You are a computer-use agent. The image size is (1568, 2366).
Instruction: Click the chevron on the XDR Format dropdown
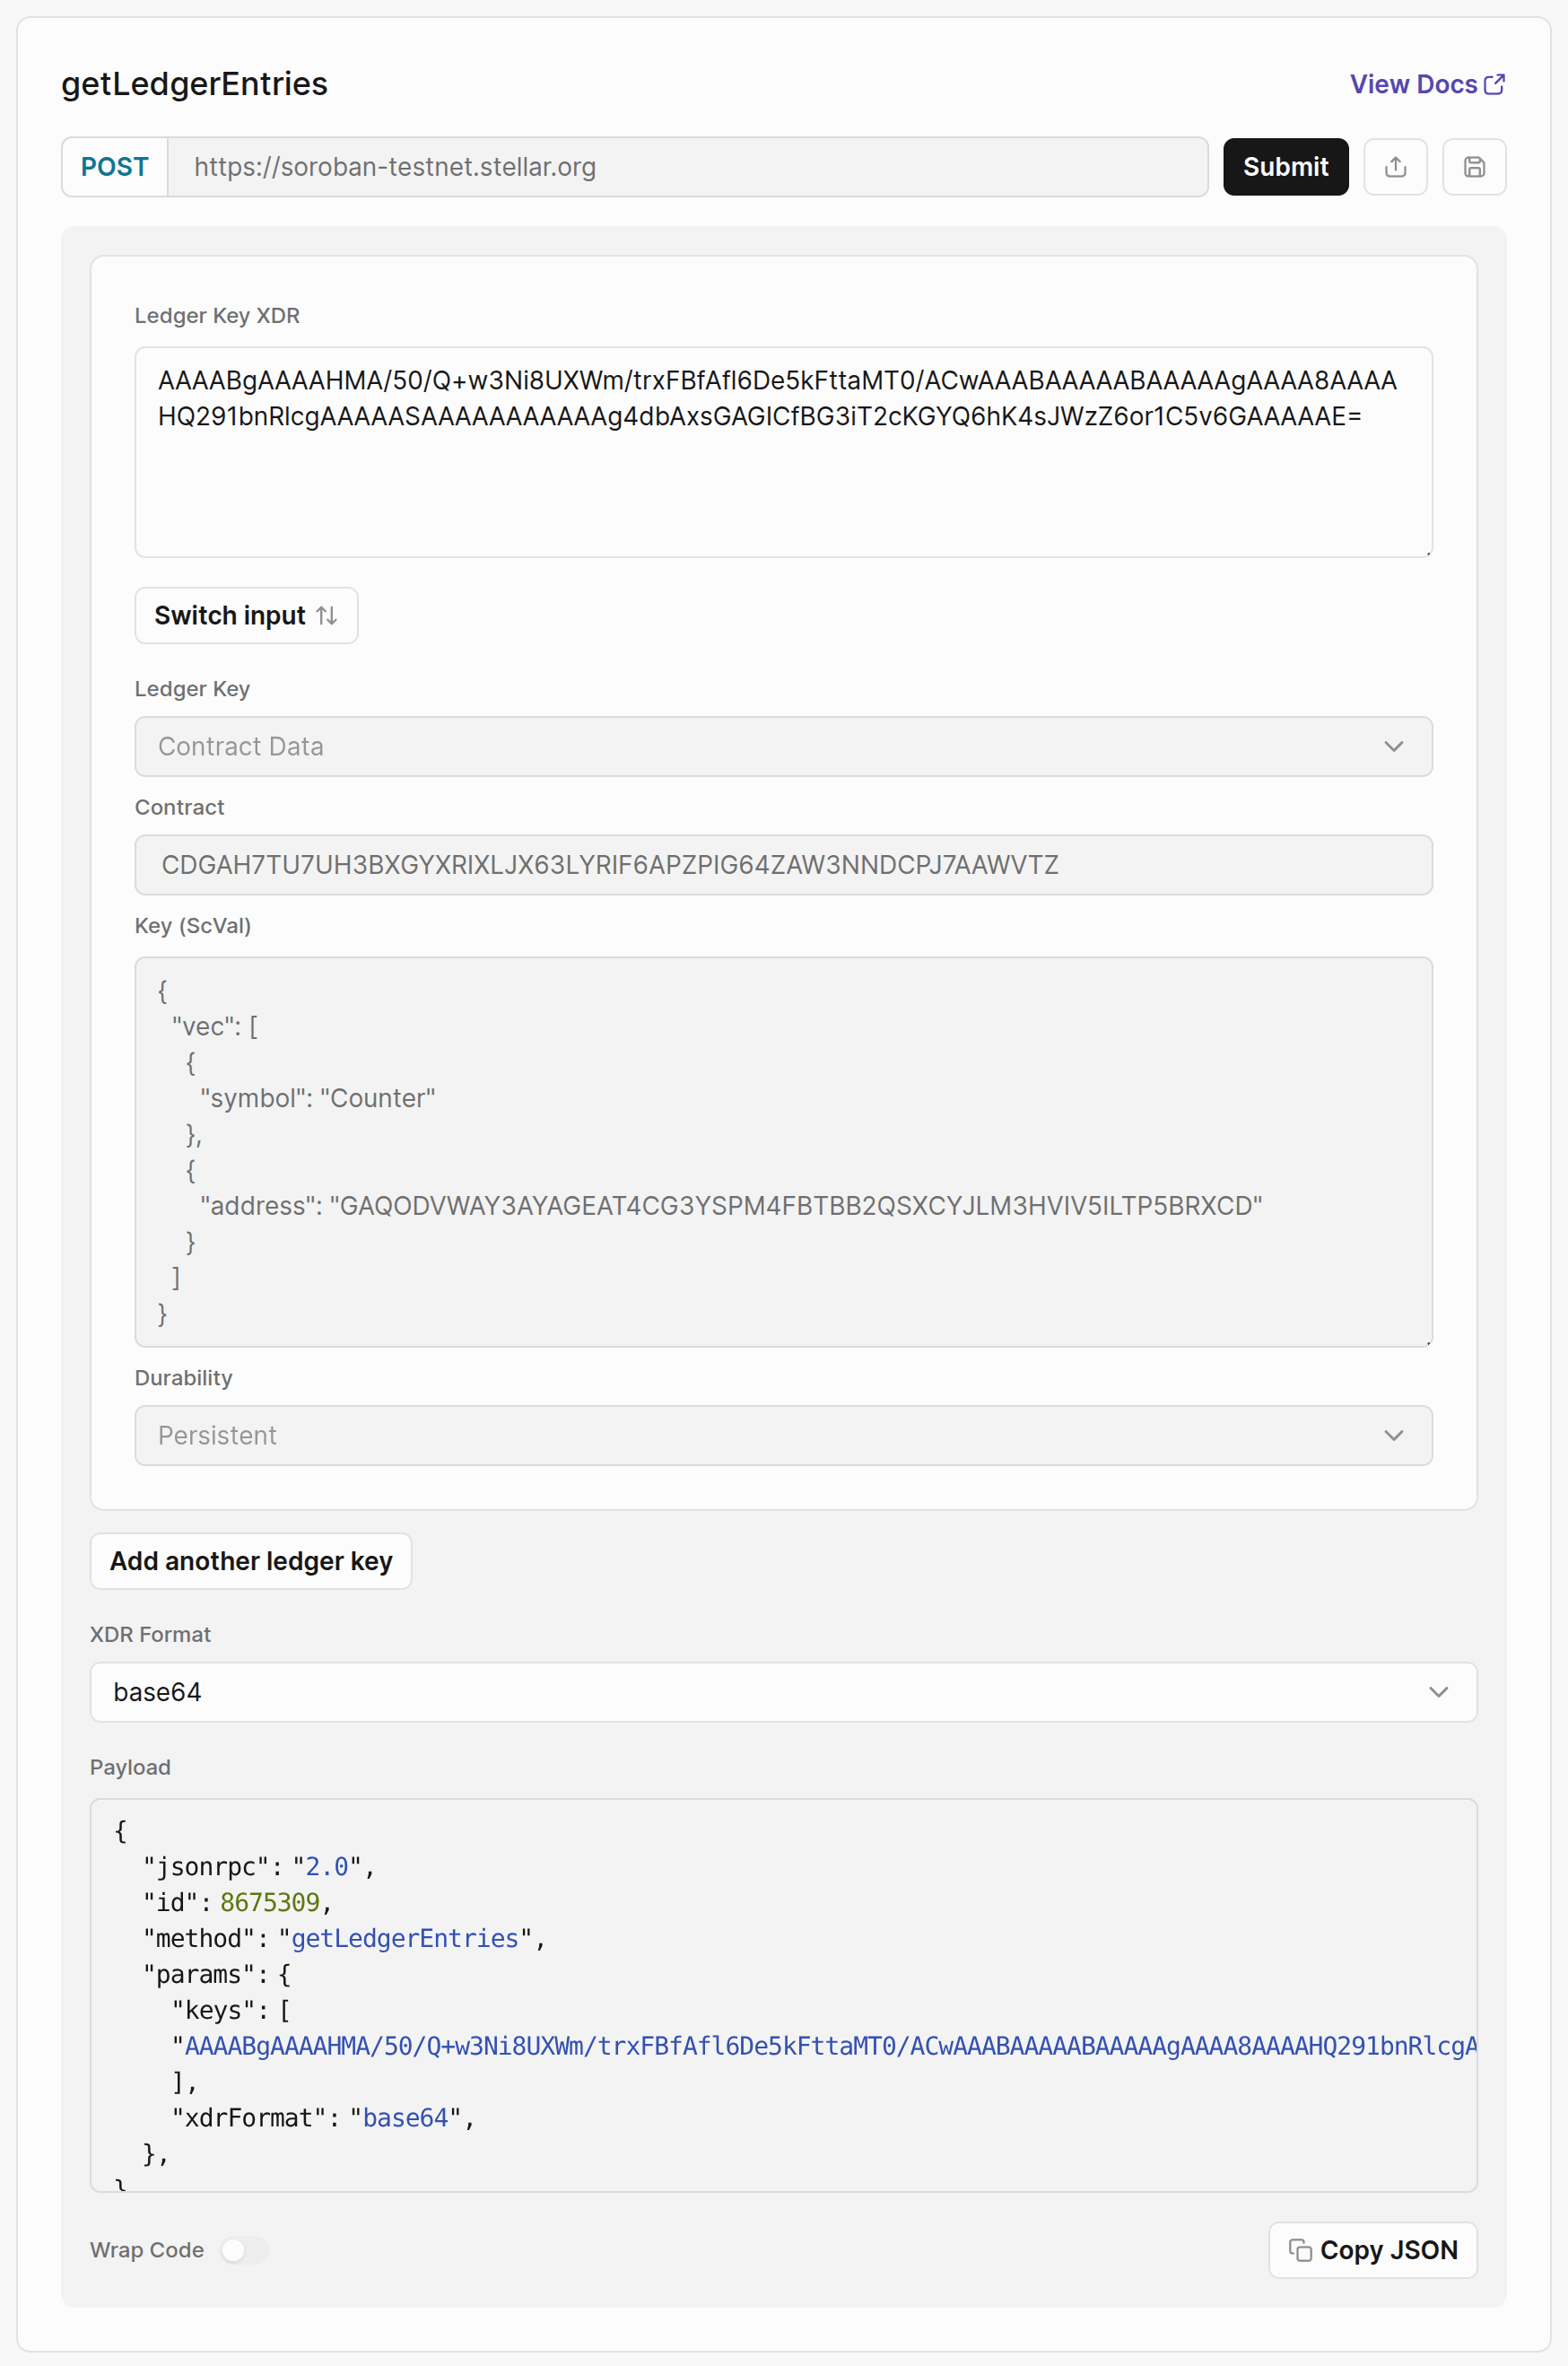(x=1440, y=1692)
